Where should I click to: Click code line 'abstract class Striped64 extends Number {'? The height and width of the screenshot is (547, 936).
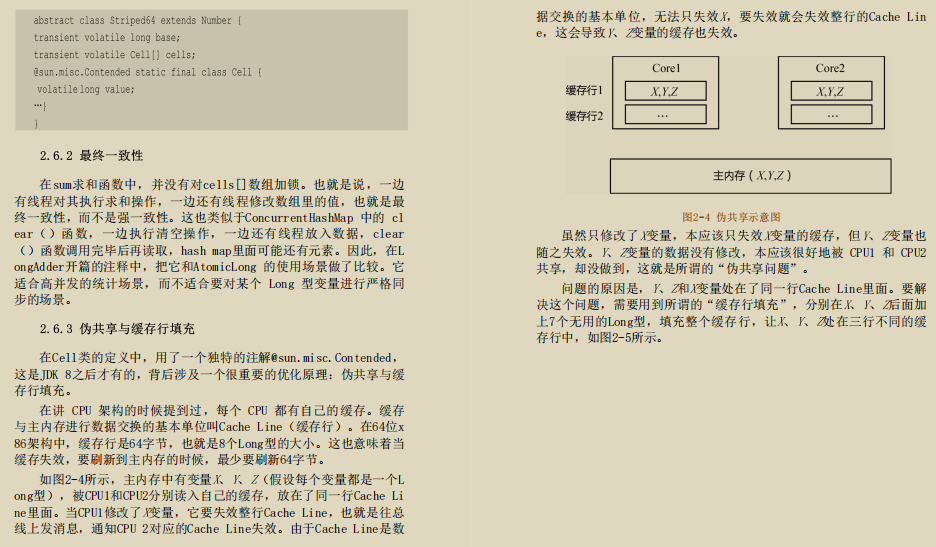(137, 20)
